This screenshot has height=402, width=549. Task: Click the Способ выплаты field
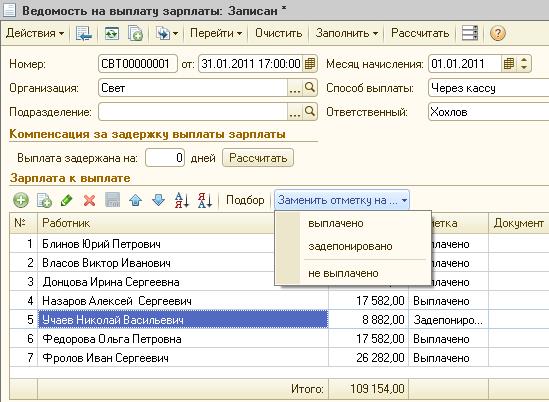pos(488,88)
